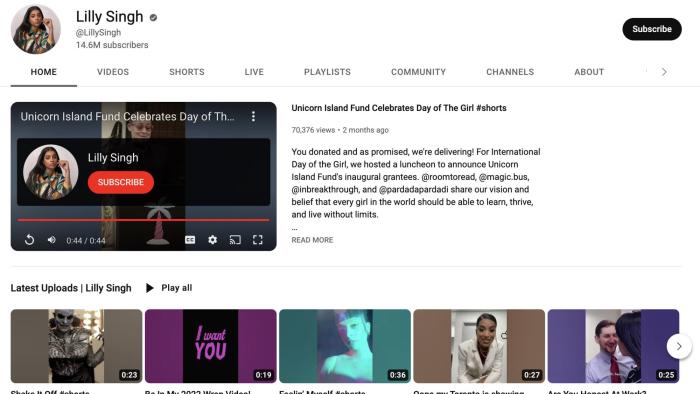This screenshot has width=700, height=394.
Task: Toggle closed captions (CC) in player
Action: (x=190, y=240)
